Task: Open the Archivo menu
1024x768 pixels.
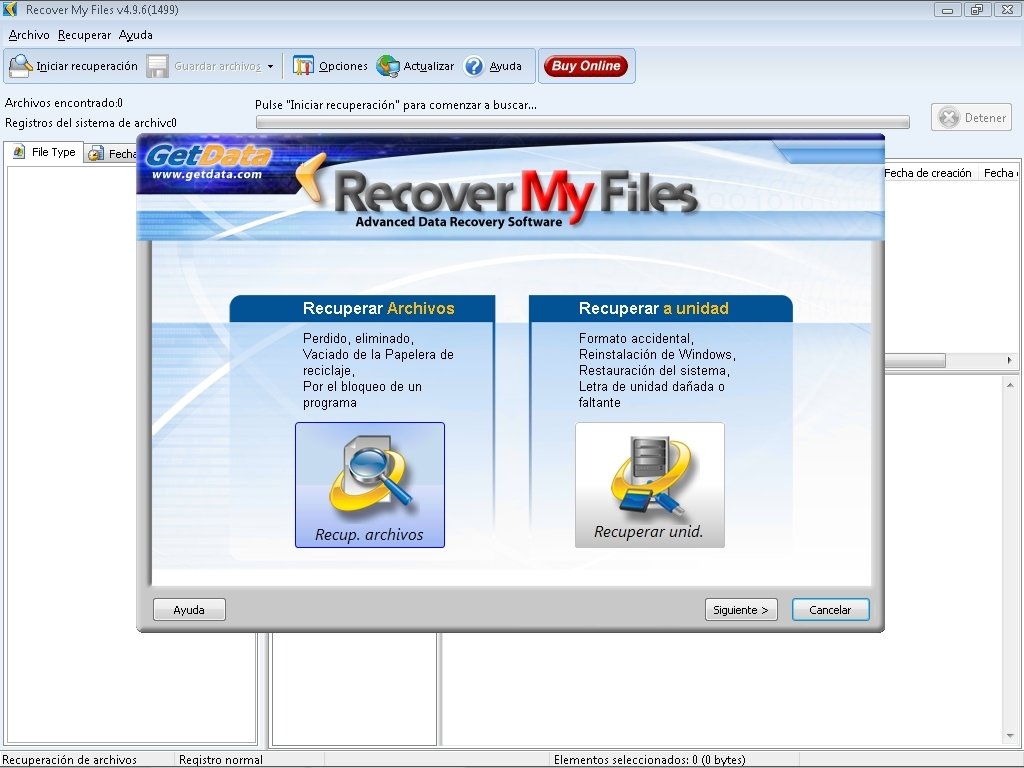Action: click(x=29, y=35)
